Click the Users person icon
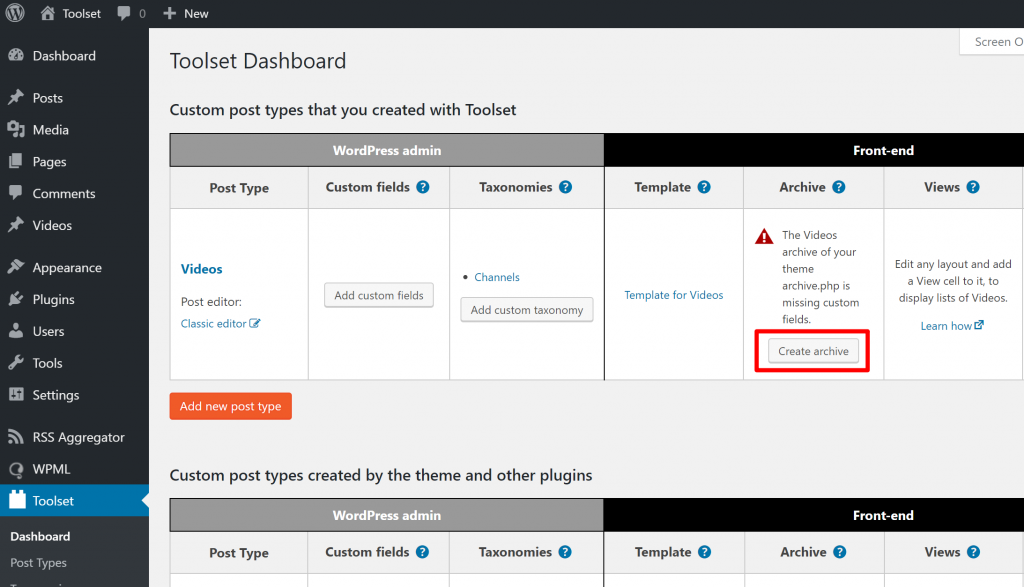 pos(16,331)
